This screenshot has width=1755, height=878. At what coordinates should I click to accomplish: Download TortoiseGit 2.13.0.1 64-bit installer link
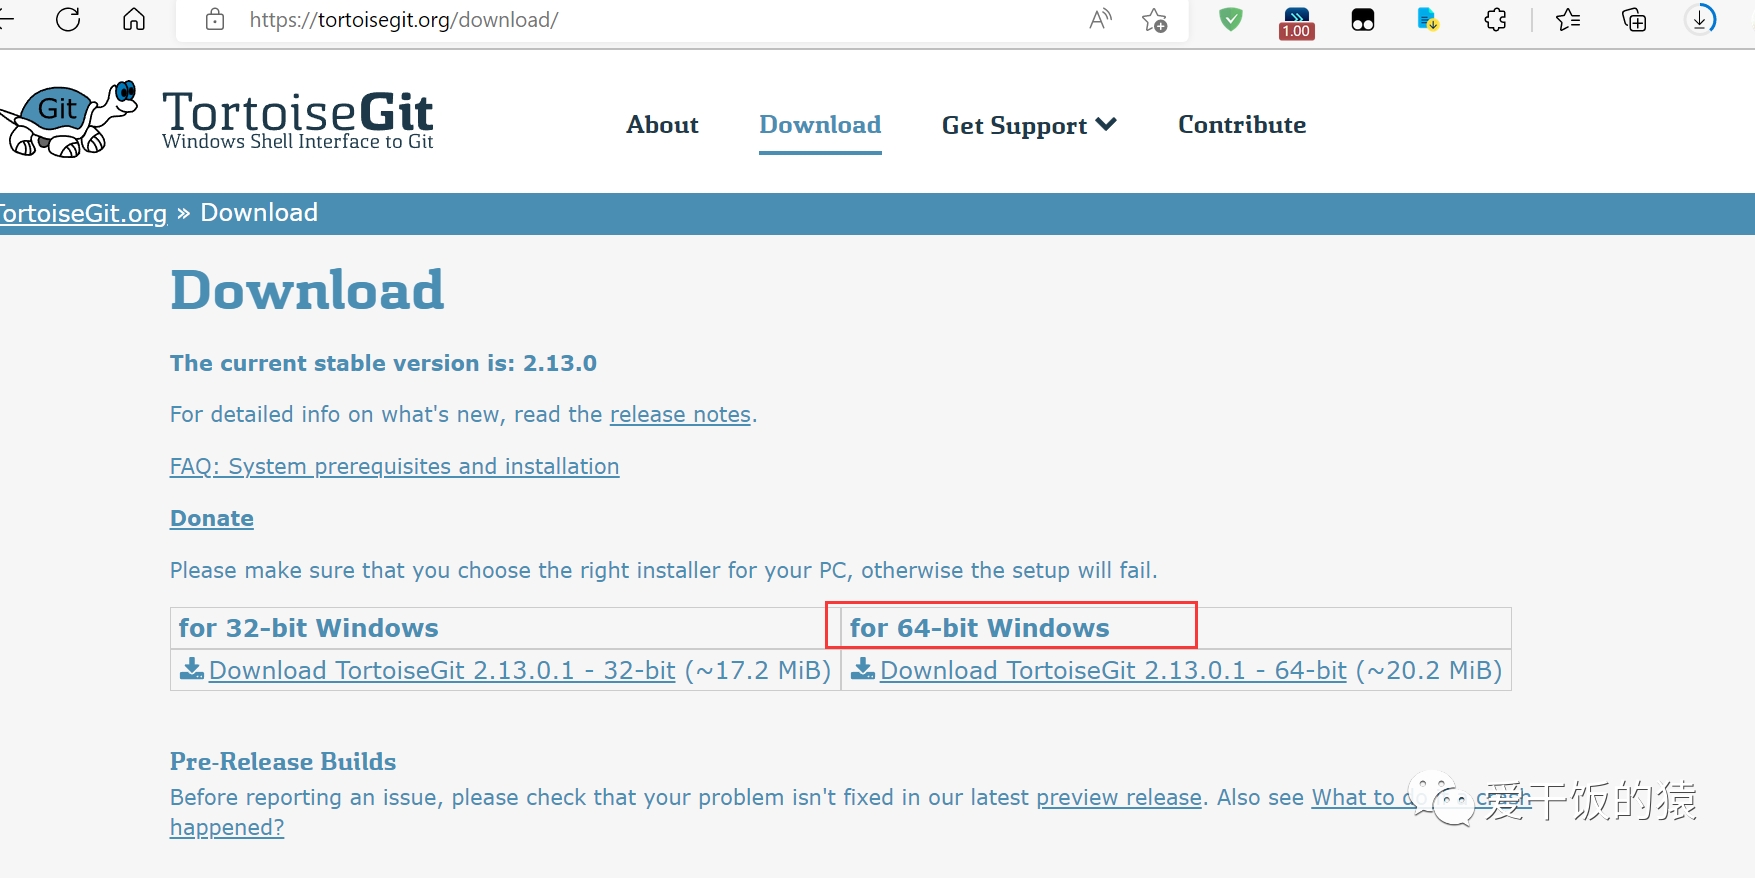click(1113, 670)
